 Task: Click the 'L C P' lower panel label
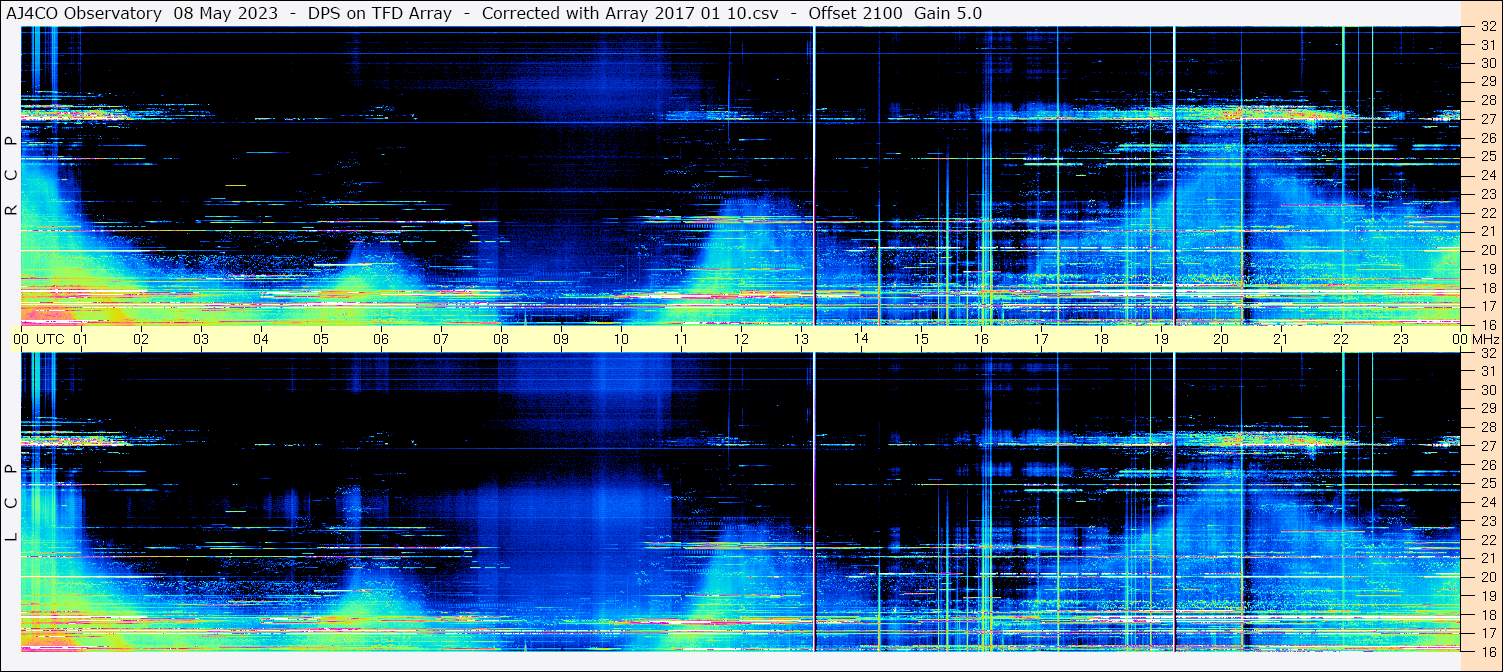click(12, 503)
